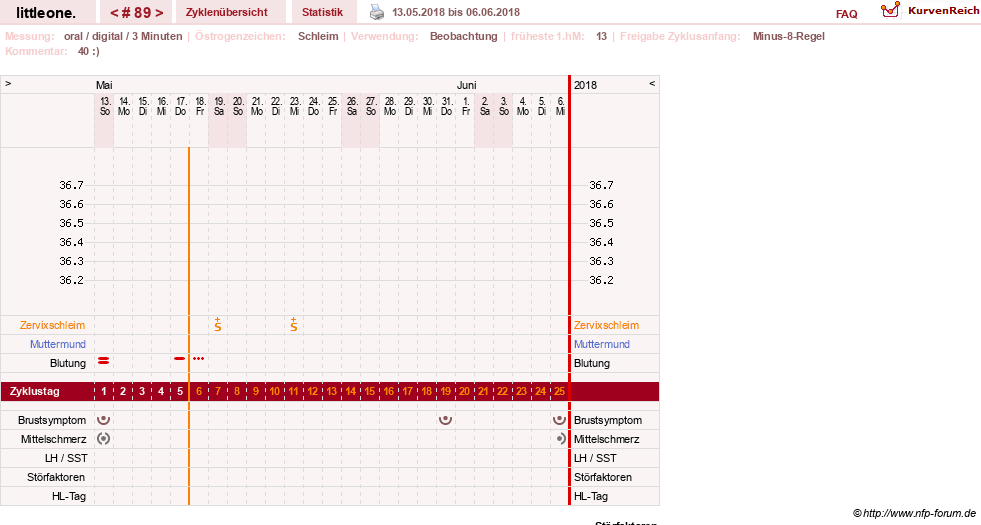The width and height of the screenshot is (981, 525).
Task: Click the Juni month label
Action: pyautogui.click(x=466, y=85)
